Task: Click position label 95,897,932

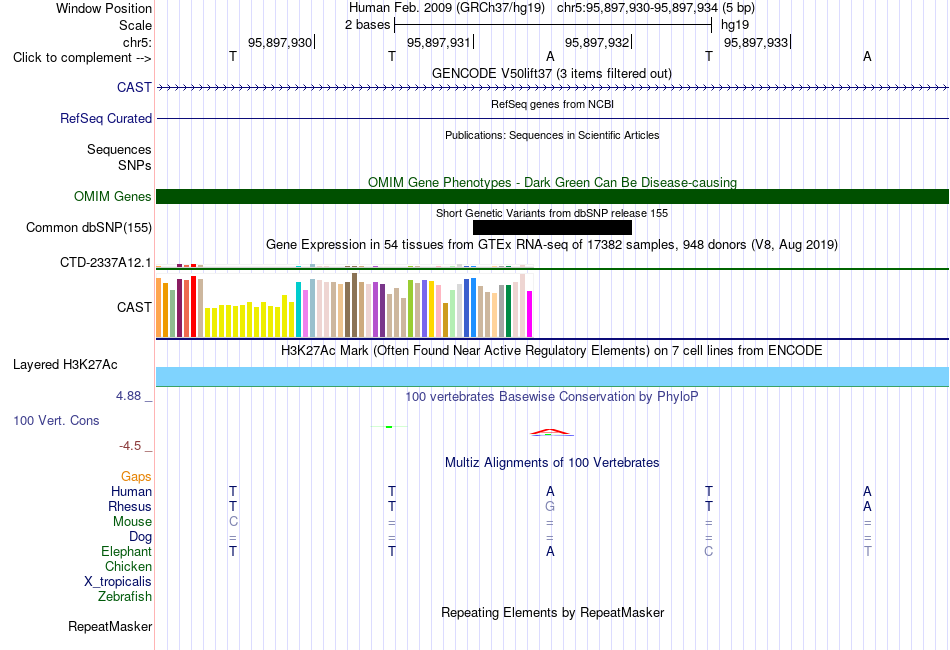Action: click(597, 42)
